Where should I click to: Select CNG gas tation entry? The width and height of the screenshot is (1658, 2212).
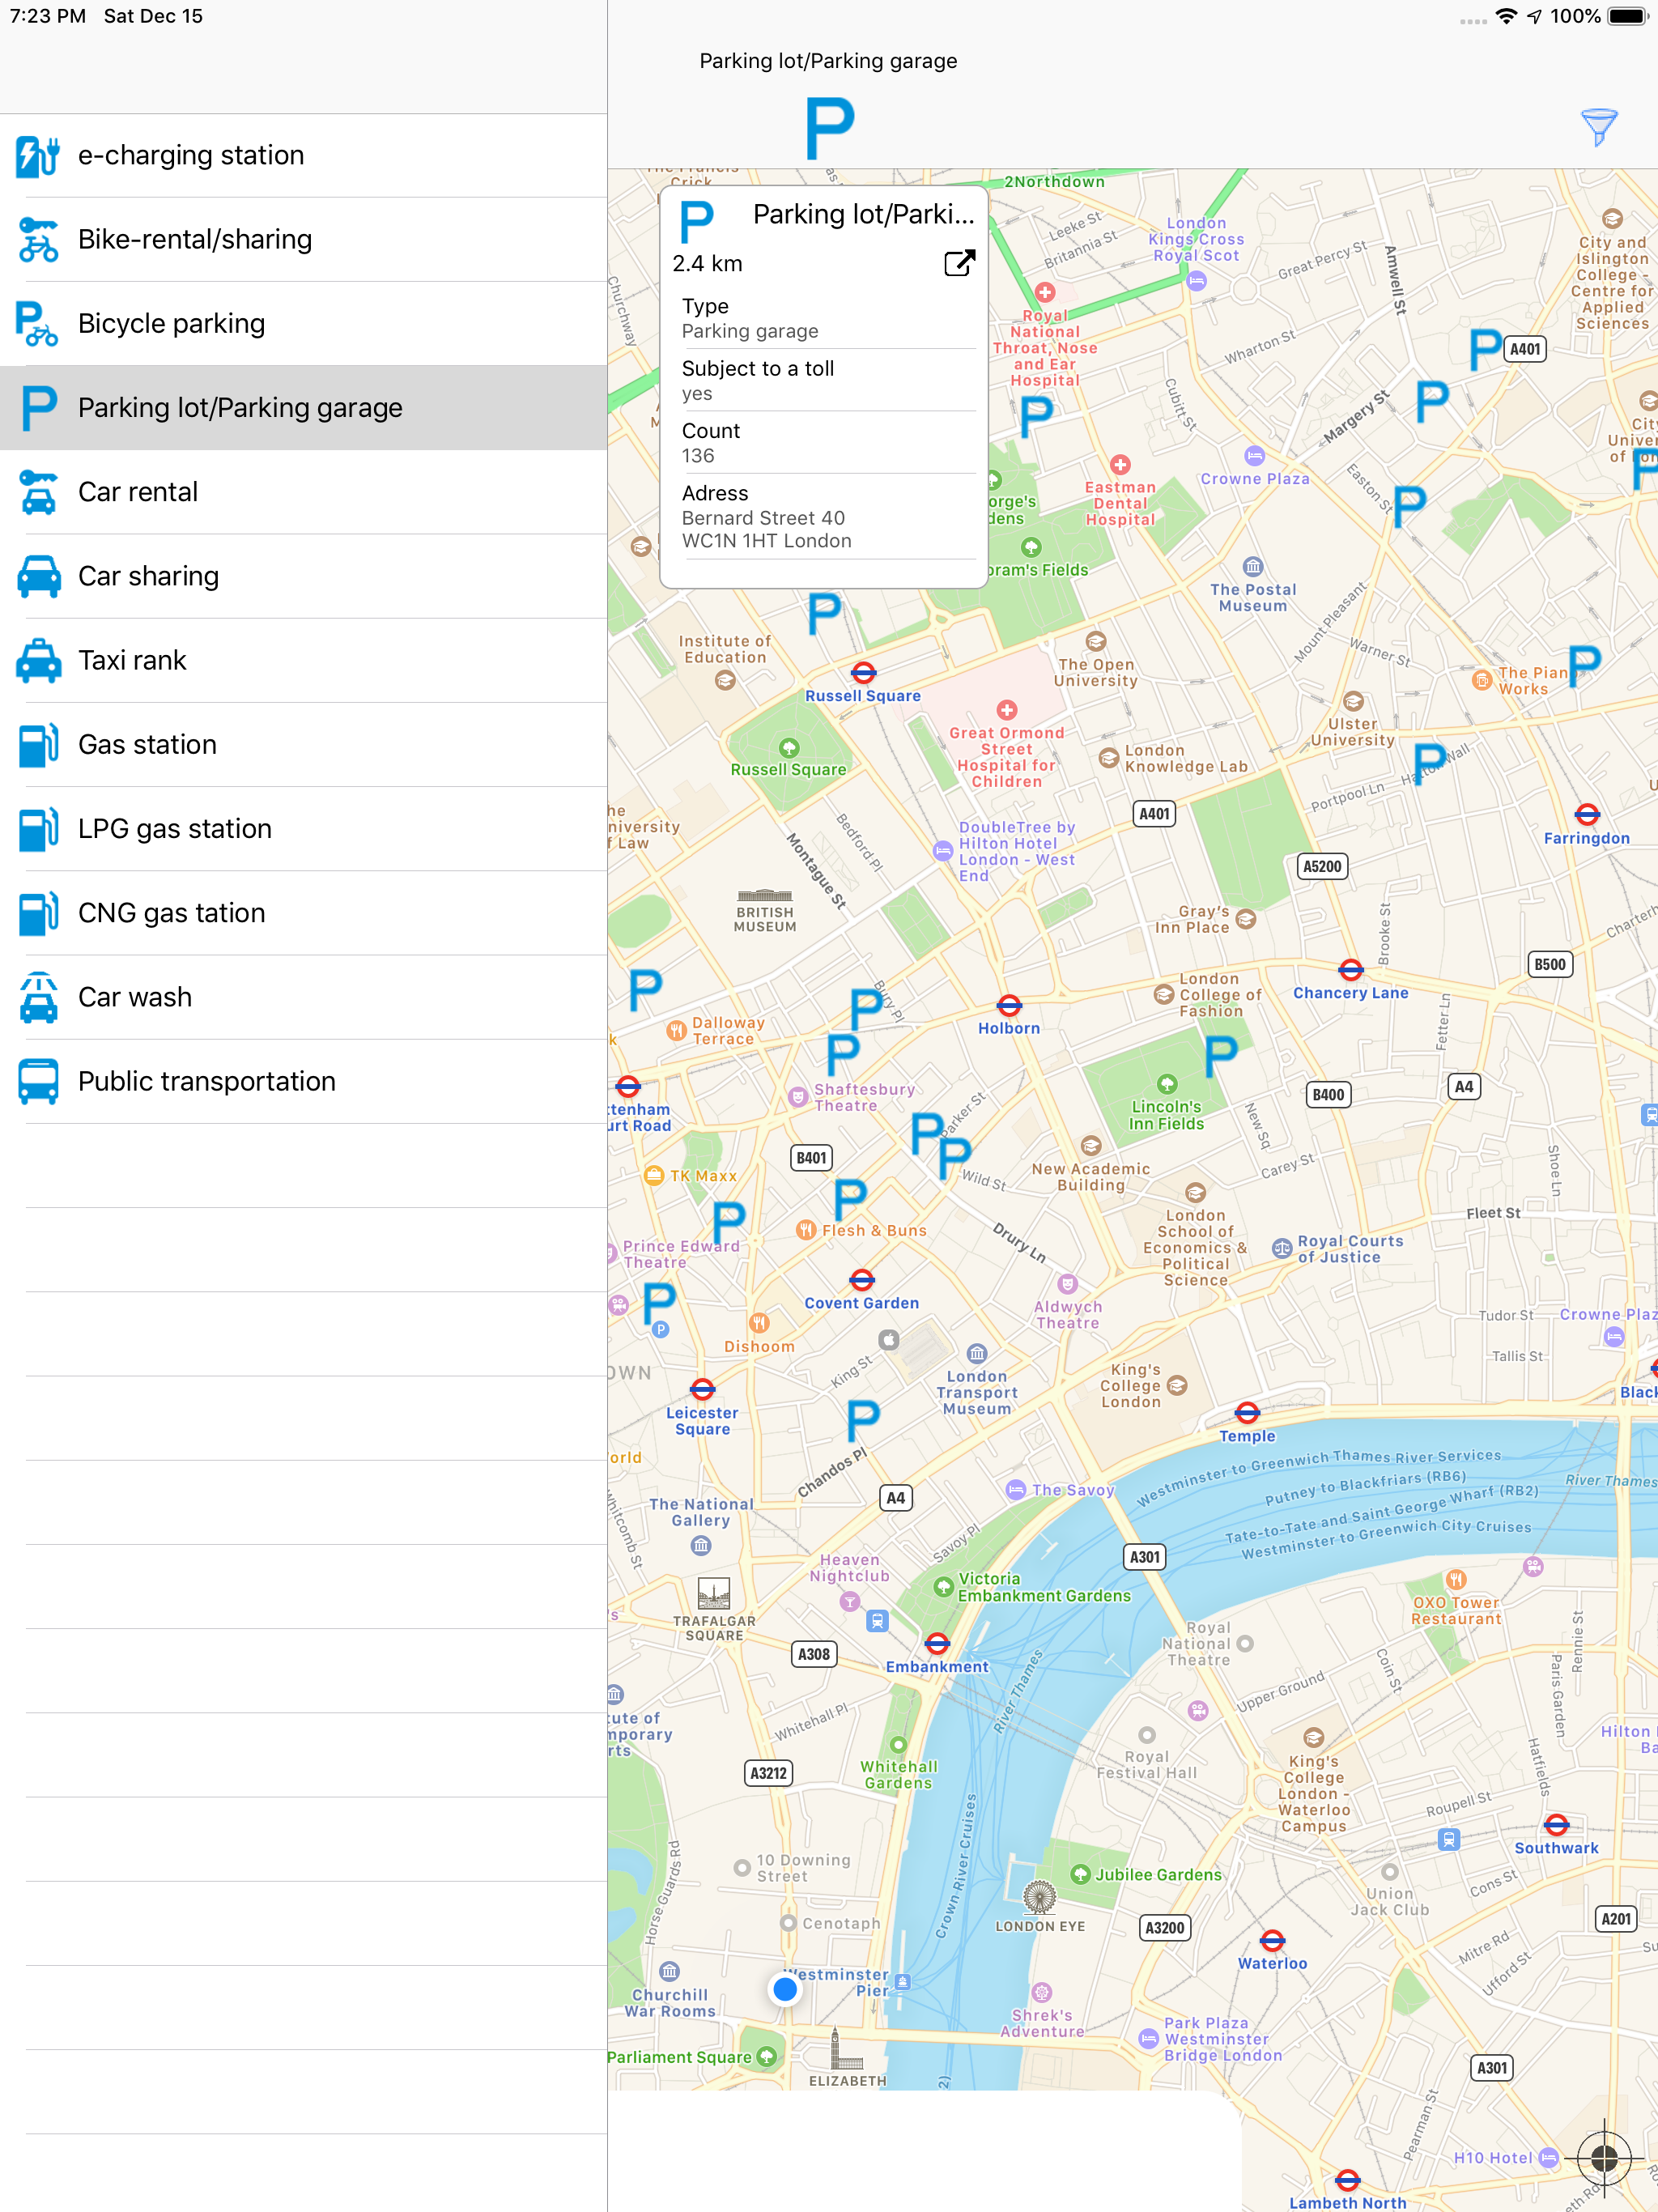click(171, 913)
